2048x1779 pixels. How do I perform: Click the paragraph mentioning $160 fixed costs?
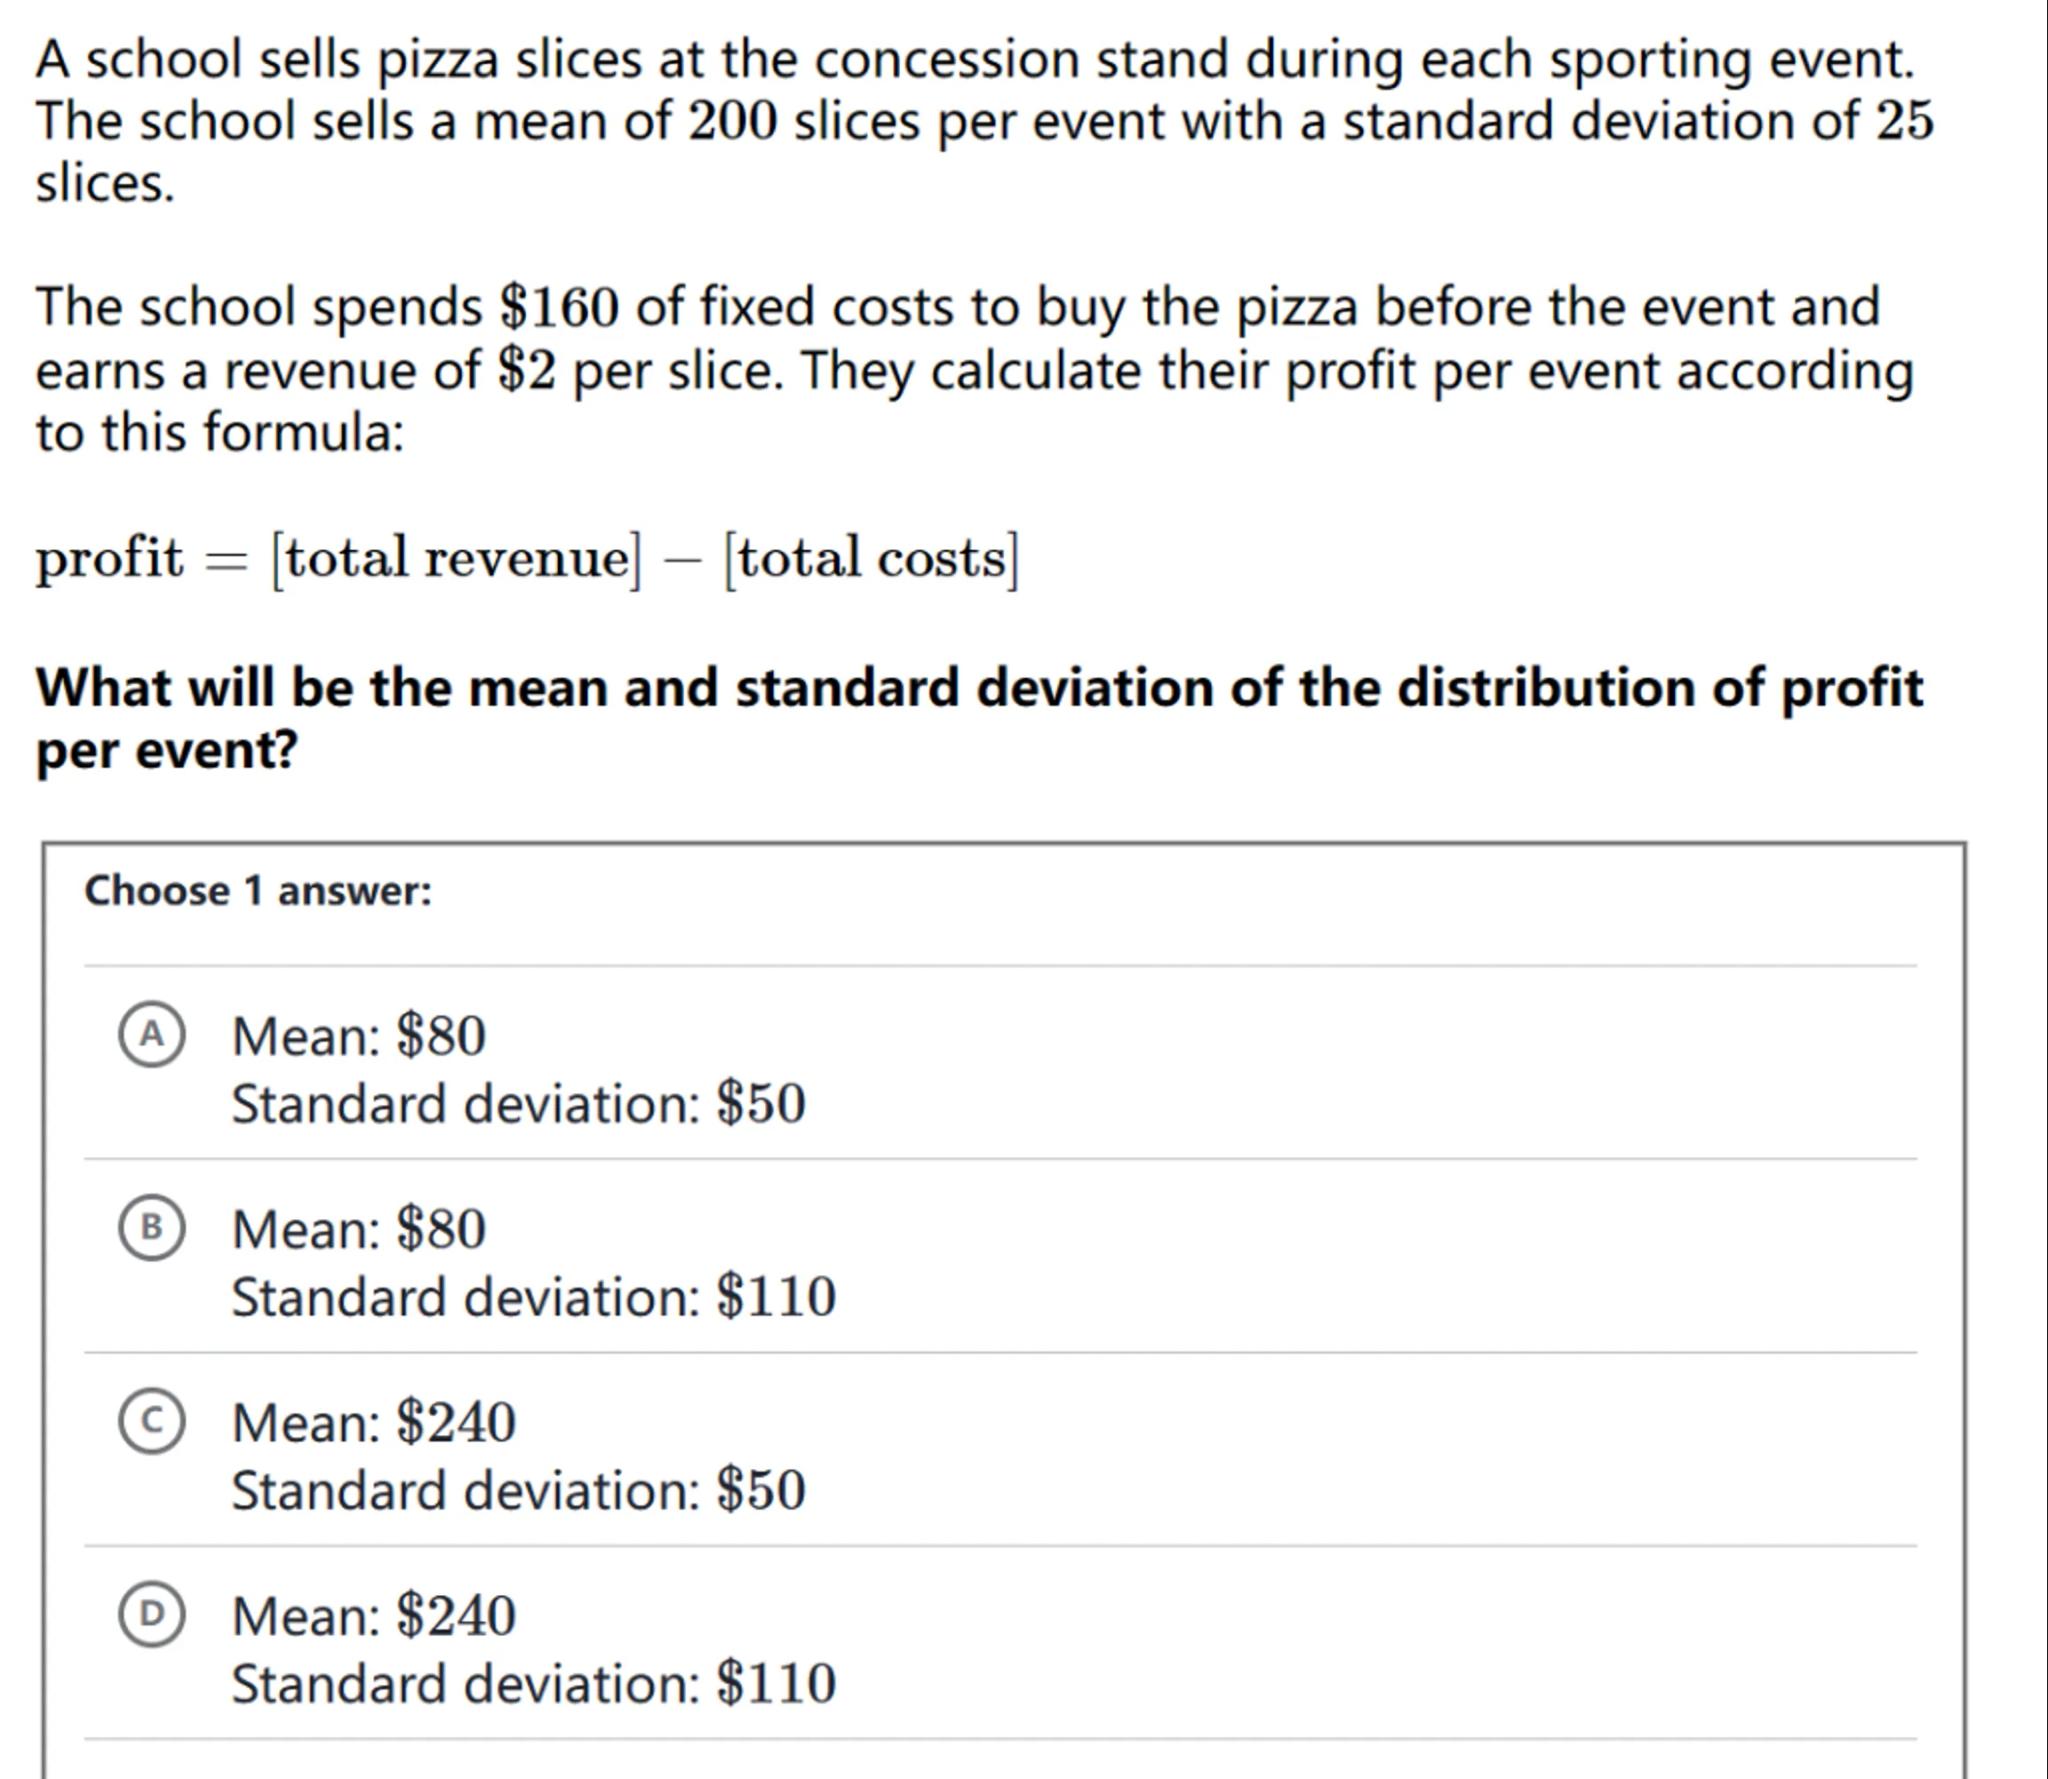(974, 369)
